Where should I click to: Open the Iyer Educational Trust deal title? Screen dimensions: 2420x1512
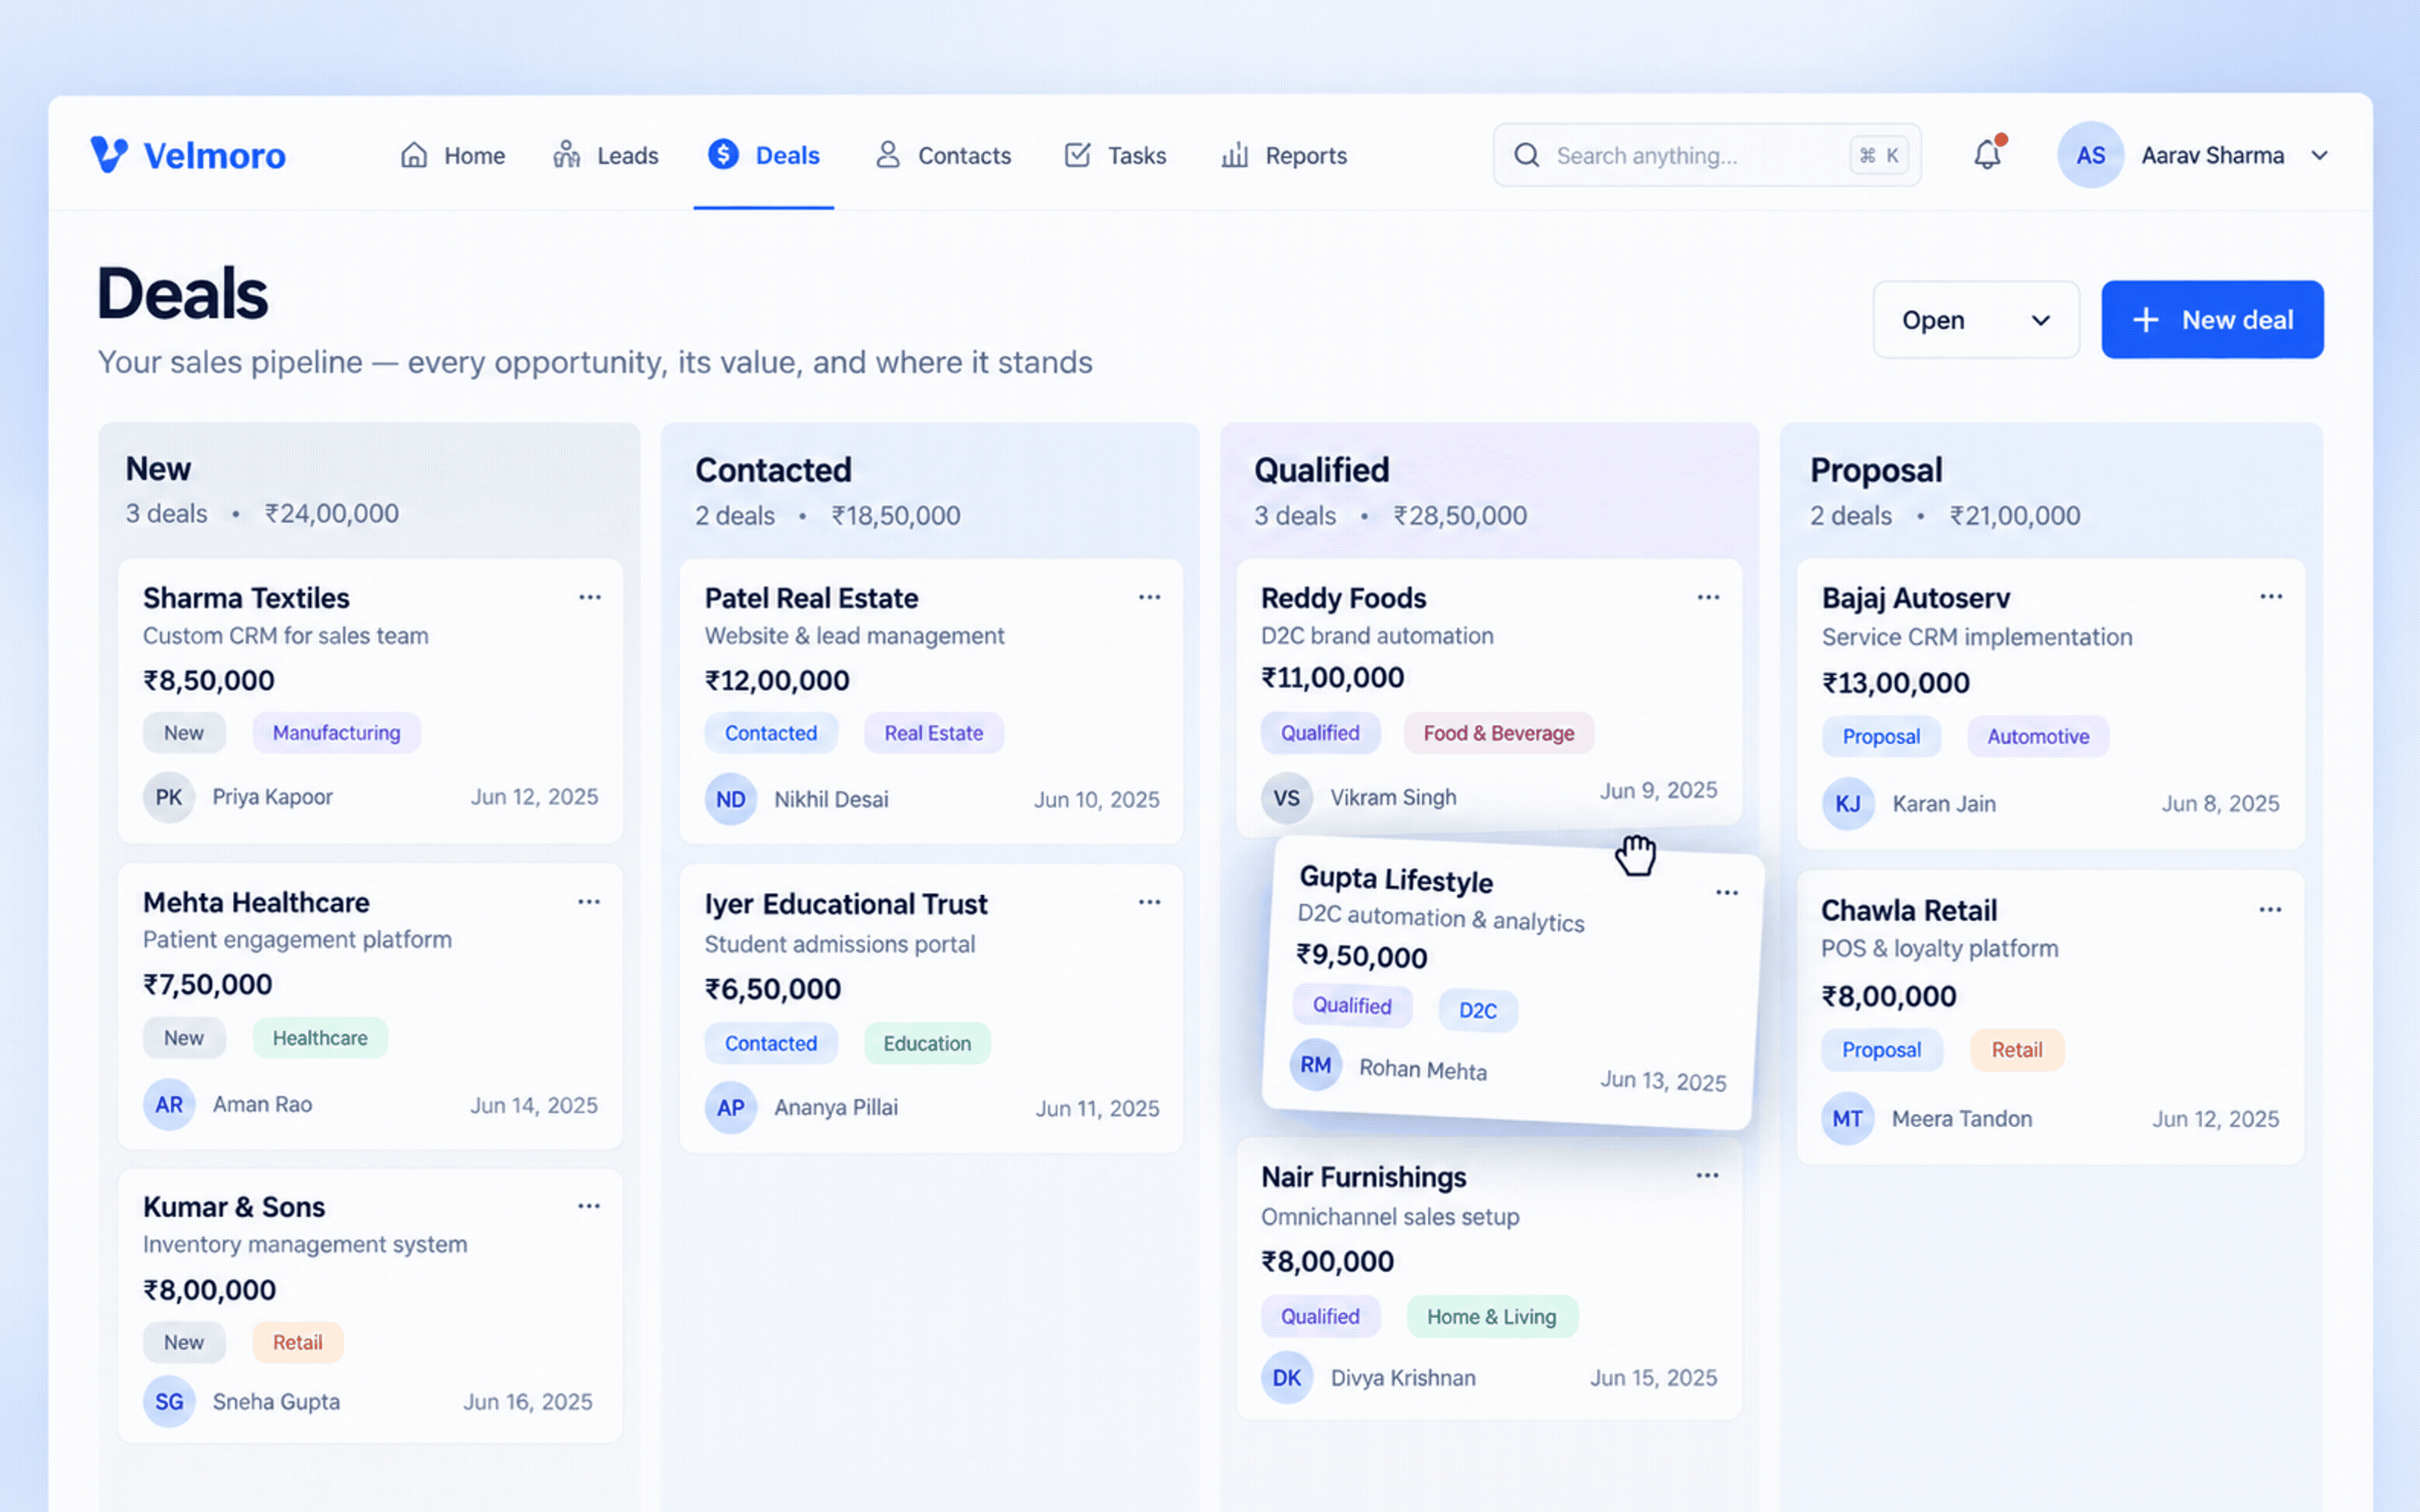[846, 904]
